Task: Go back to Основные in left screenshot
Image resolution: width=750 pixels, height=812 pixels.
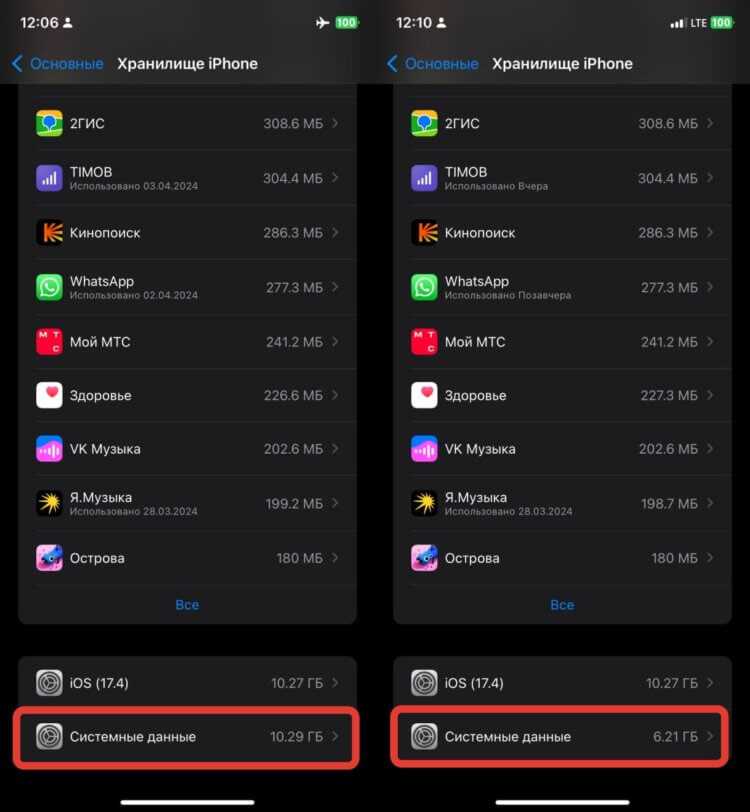Action: [x=57, y=64]
